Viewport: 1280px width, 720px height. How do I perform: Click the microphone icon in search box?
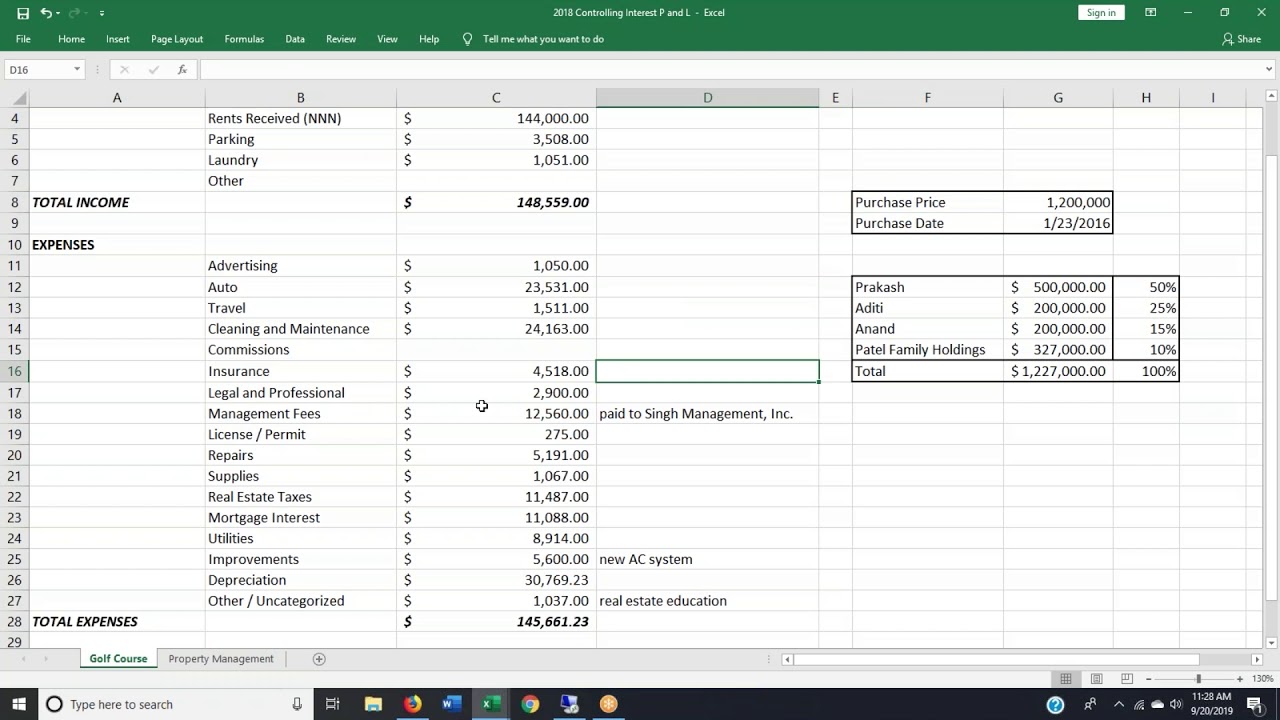297,704
